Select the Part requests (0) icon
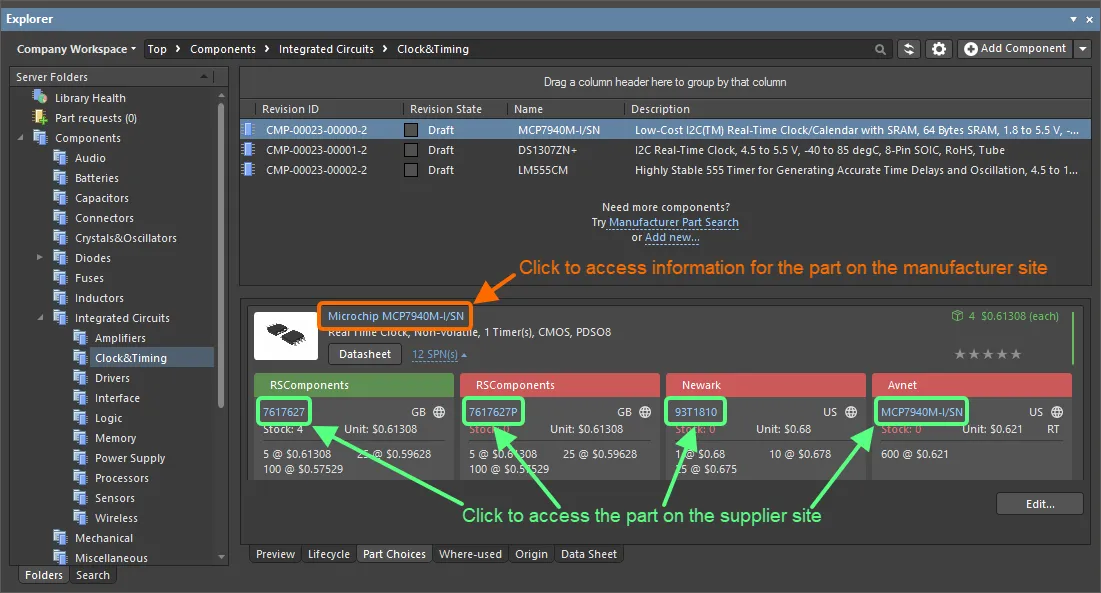 coord(40,117)
